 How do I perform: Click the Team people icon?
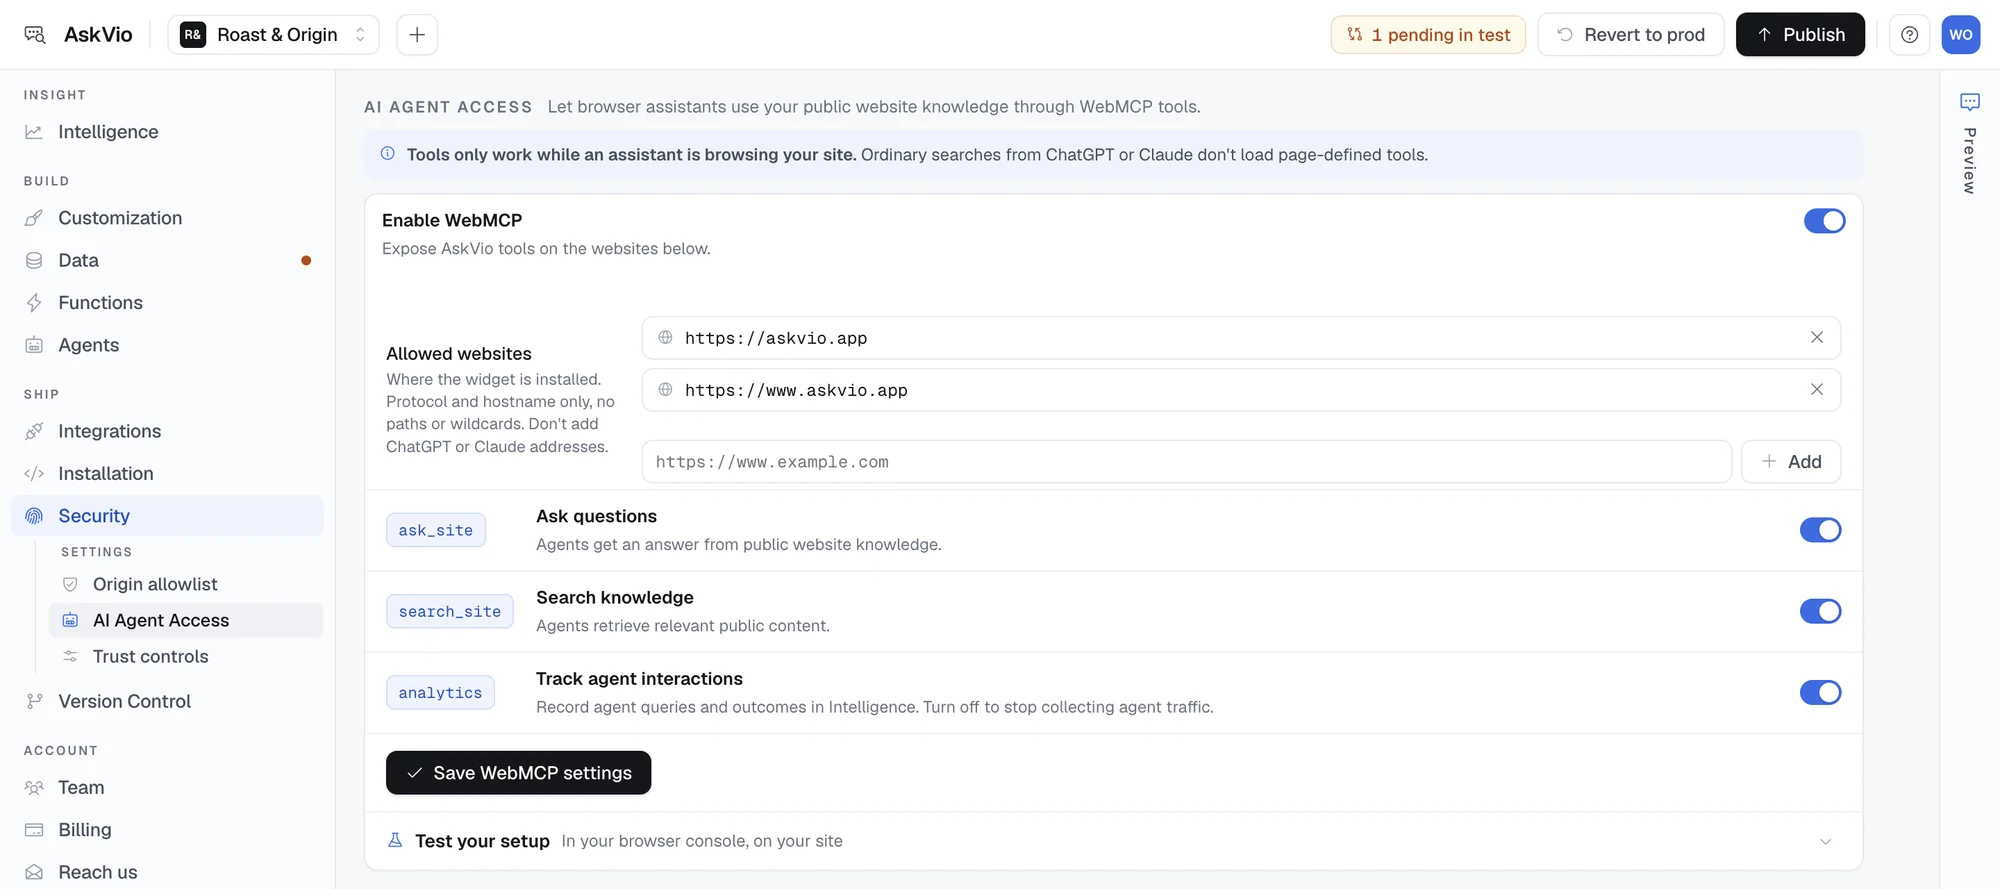pos(34,788)
